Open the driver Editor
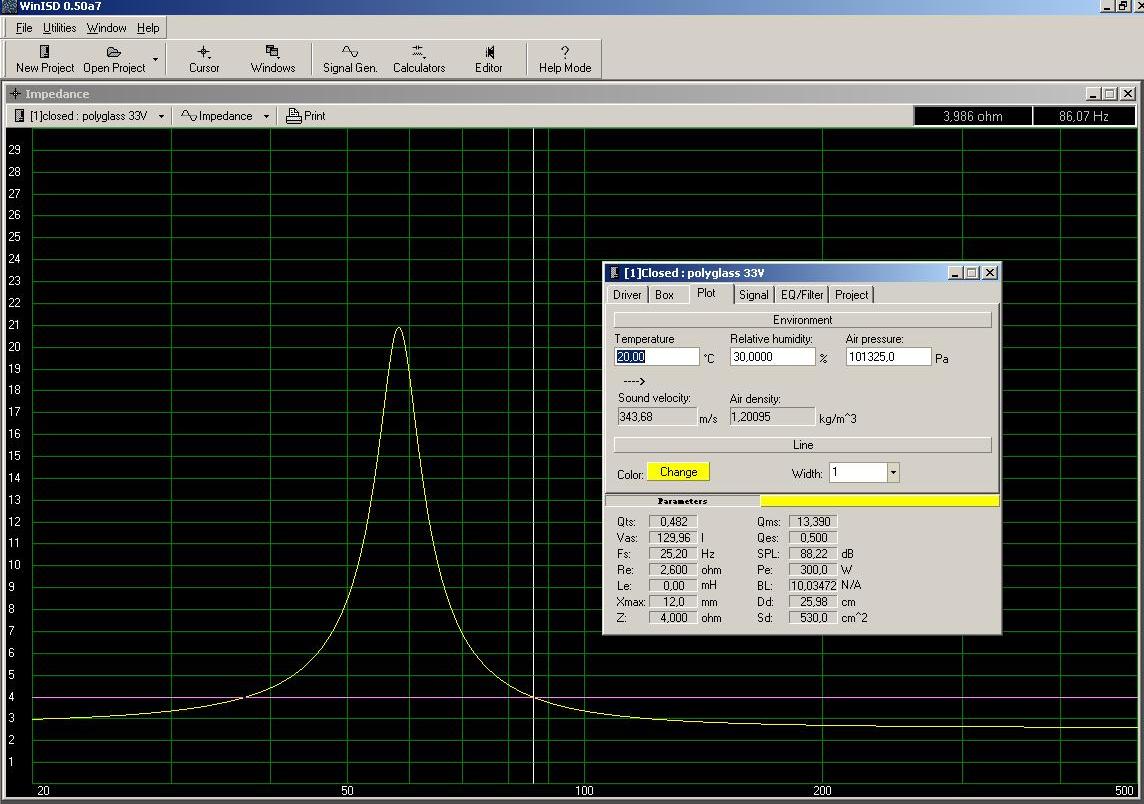The width and height of the screenshot is (1144, 804). 488,59
